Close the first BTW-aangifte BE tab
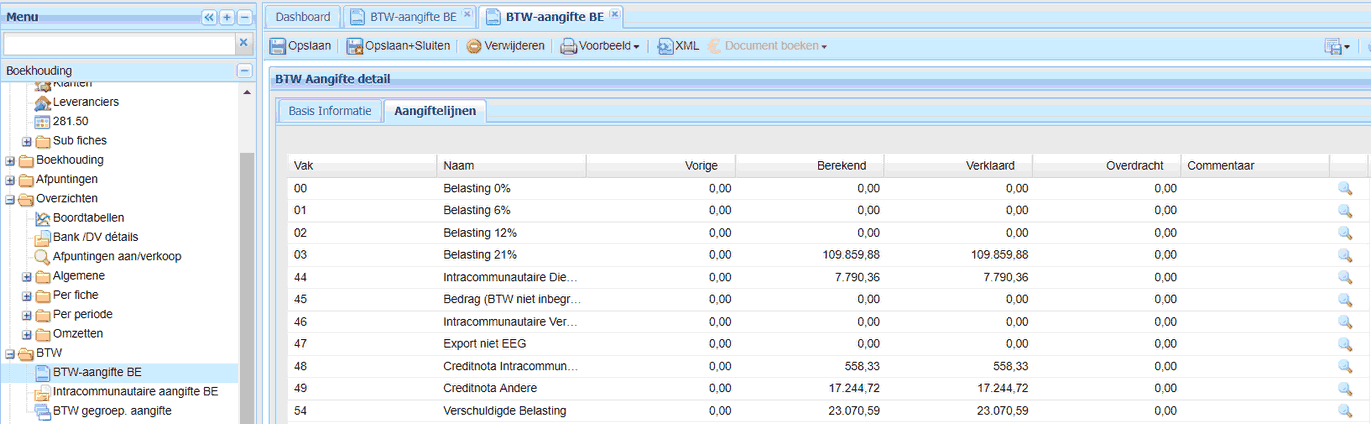Screen dimensions: 1371x424 click(467, 14)
